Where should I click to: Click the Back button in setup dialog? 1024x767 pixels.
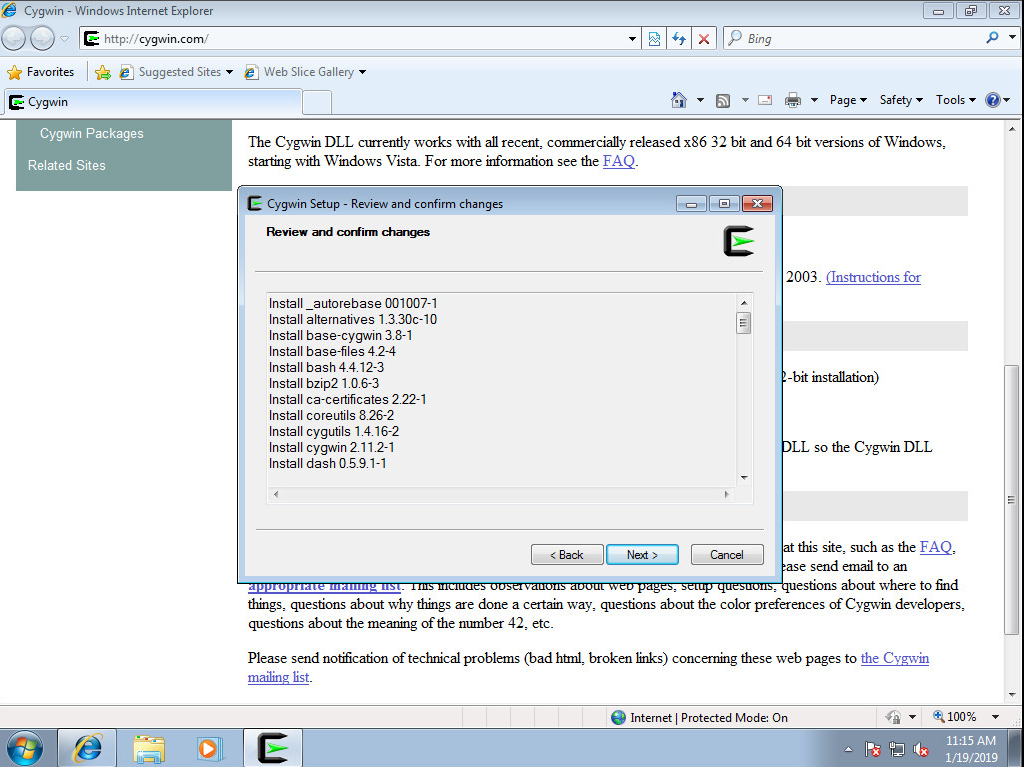point(564,555)
